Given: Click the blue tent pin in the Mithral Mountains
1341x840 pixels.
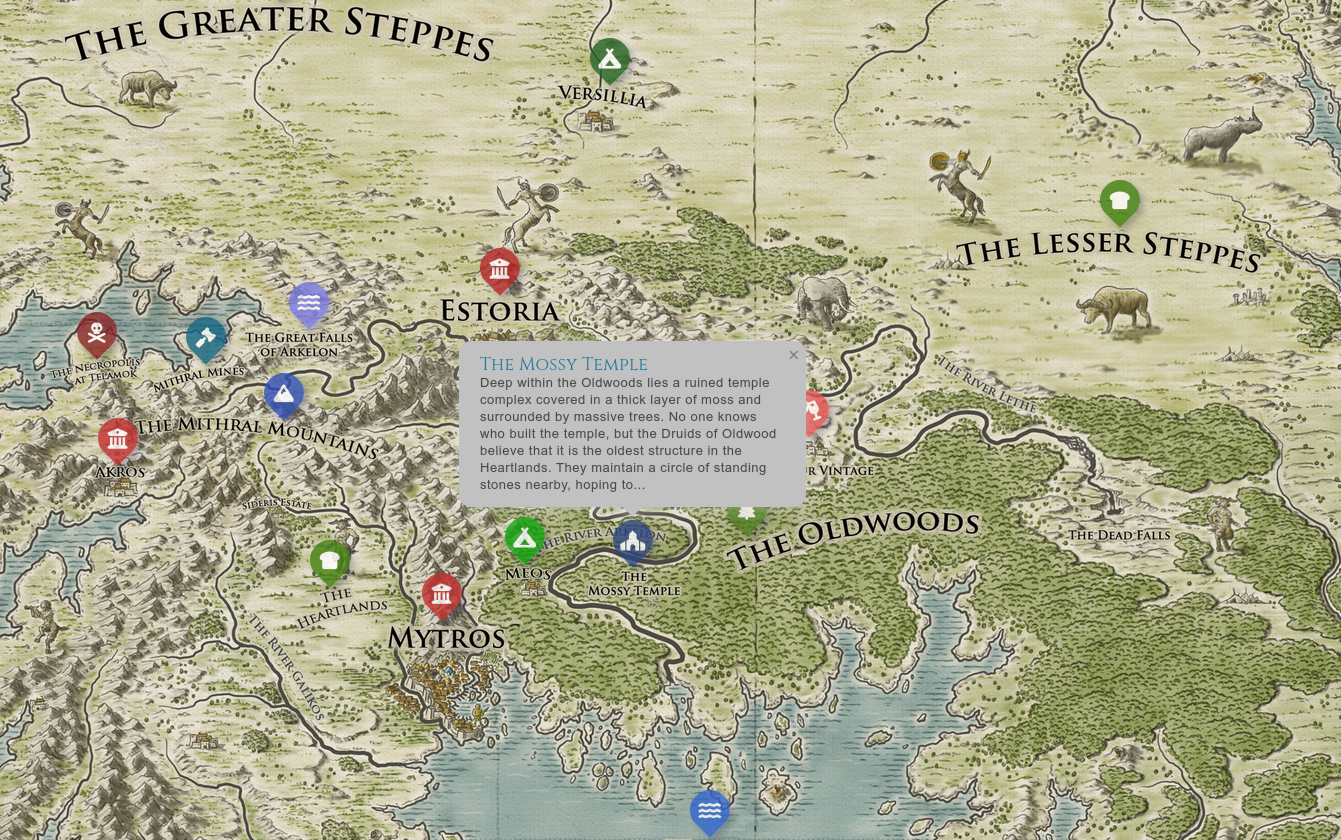Looking at the screenshot, I should point(284,394).
